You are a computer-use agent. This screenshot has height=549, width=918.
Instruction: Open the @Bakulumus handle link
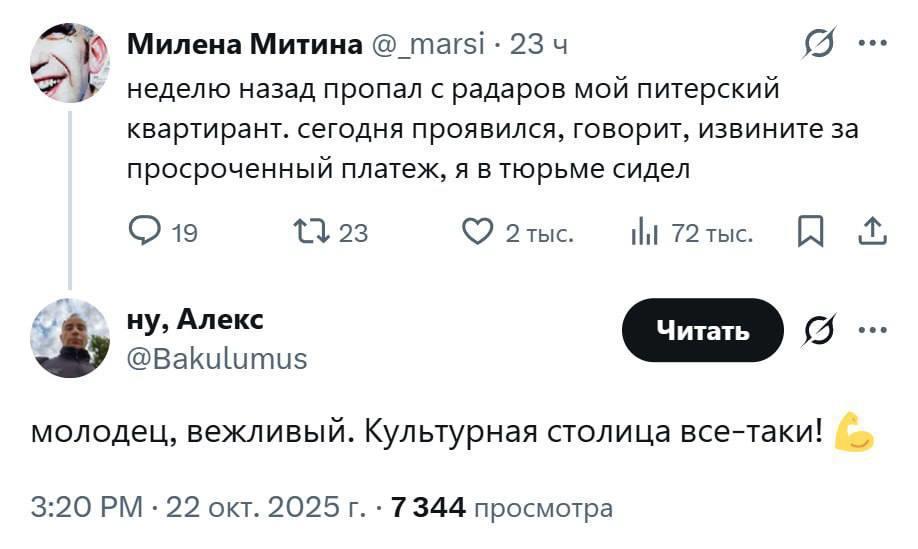point(217,359)
